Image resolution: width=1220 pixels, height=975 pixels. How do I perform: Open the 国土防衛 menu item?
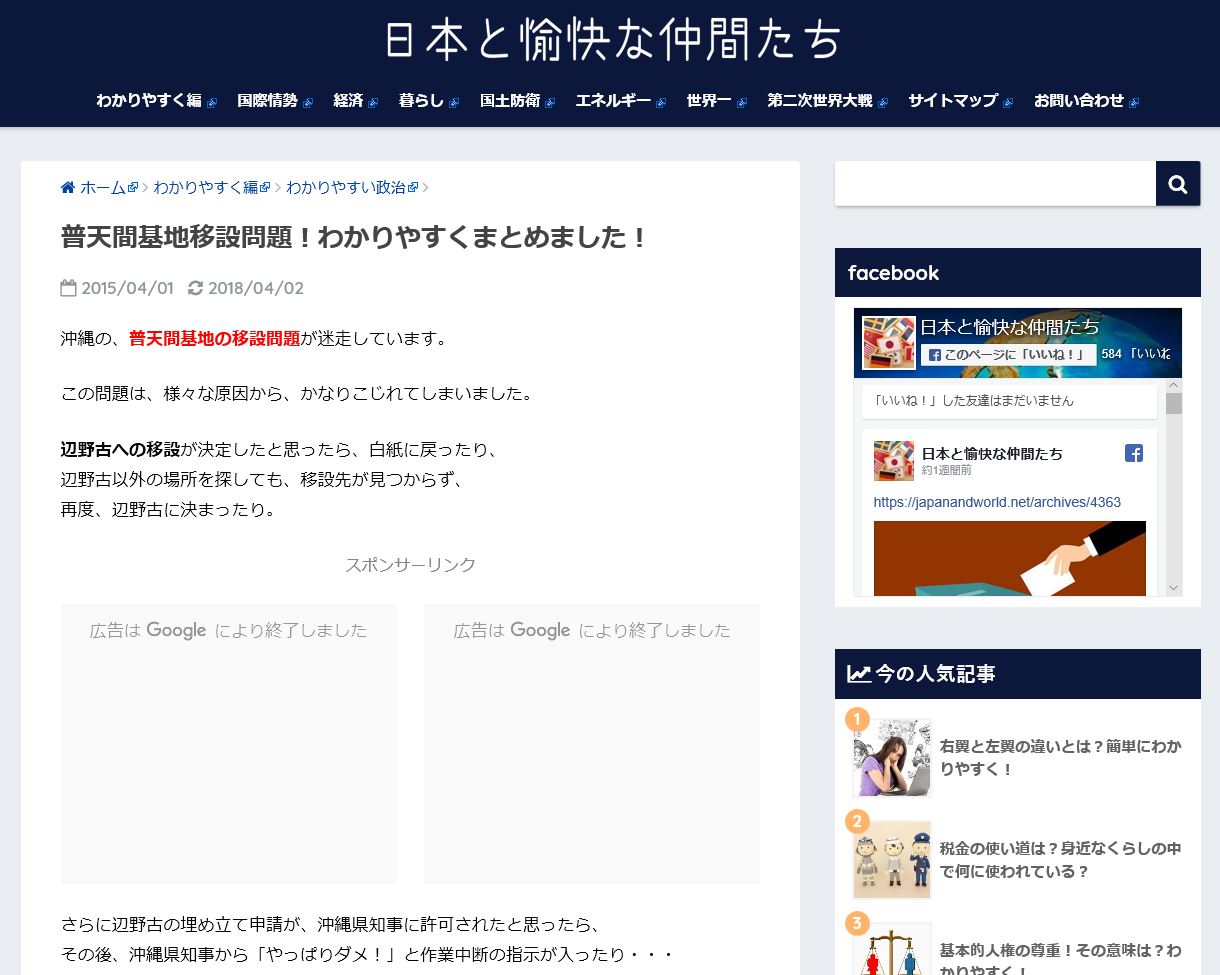tap(517, 101)
